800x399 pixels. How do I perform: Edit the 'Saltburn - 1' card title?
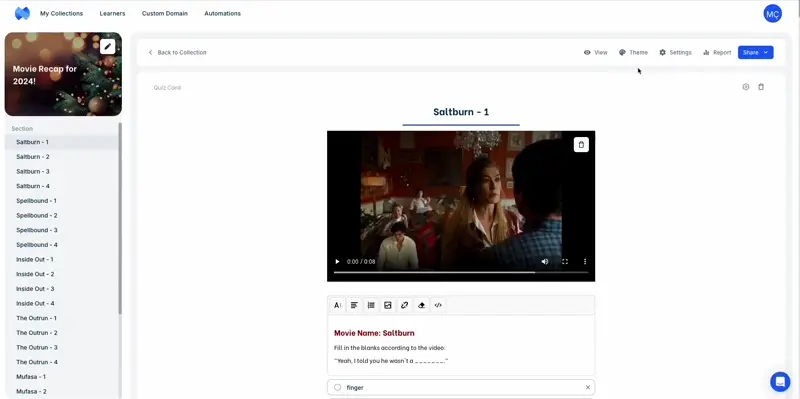[x=461, y=112]
